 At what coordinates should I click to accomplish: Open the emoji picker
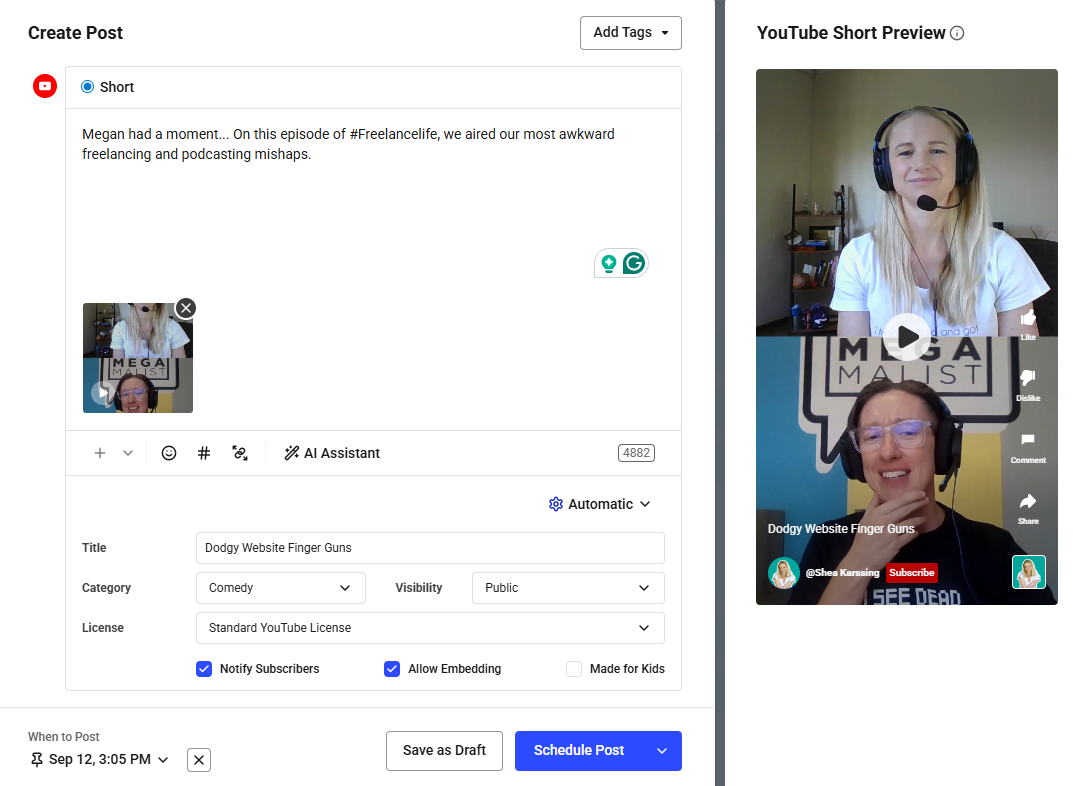point(168,453)
